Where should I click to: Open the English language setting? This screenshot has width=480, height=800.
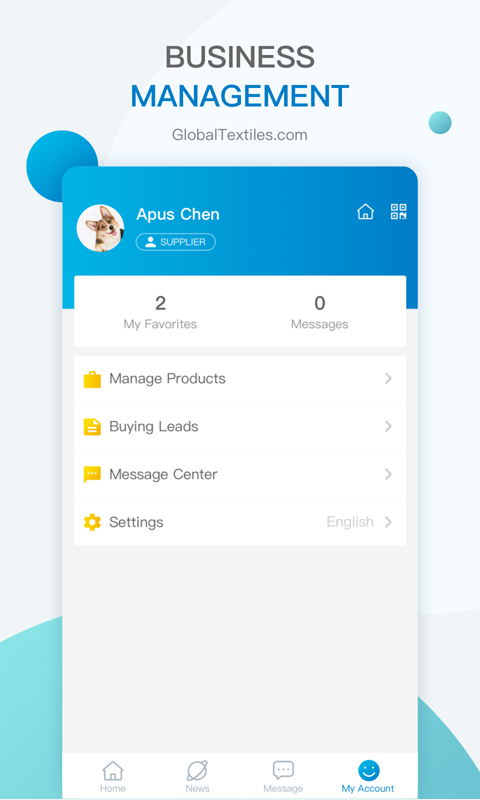click(x=350, y=522)
